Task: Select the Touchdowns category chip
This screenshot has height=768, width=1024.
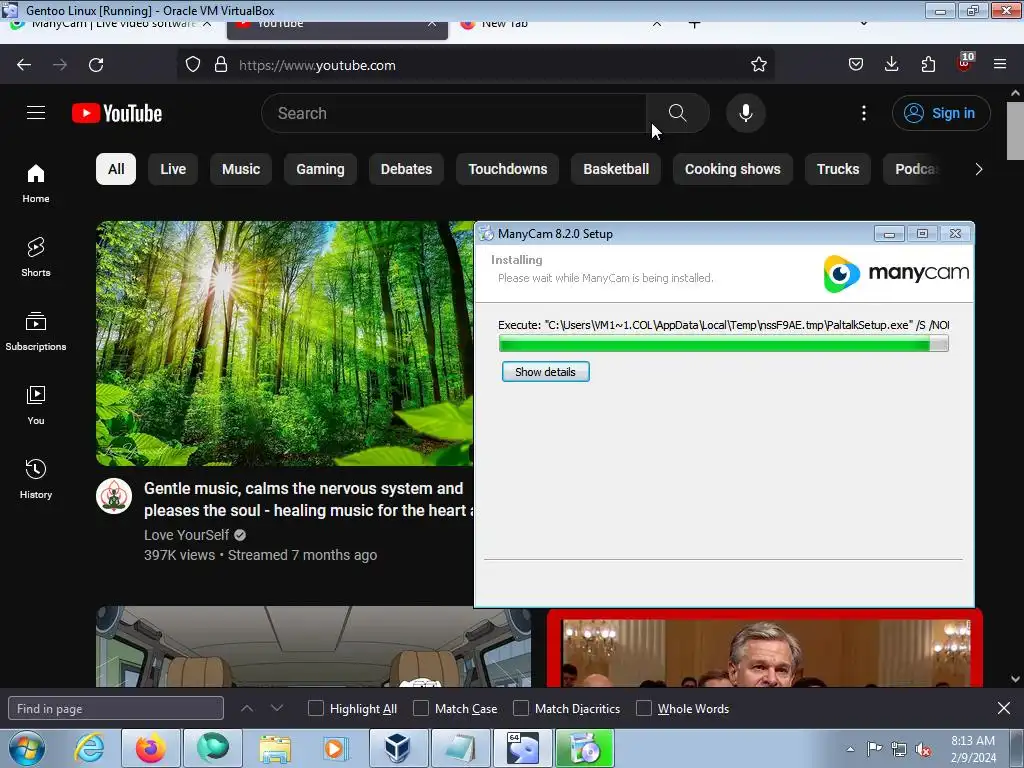Action: (x=507, y=169)
